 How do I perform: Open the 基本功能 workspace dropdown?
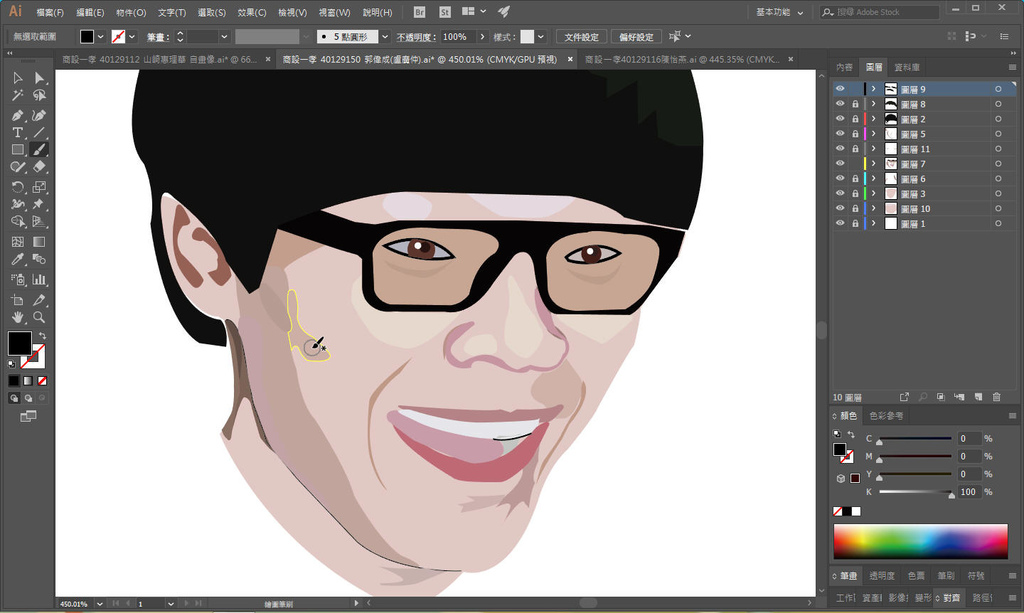click(779, 12)
